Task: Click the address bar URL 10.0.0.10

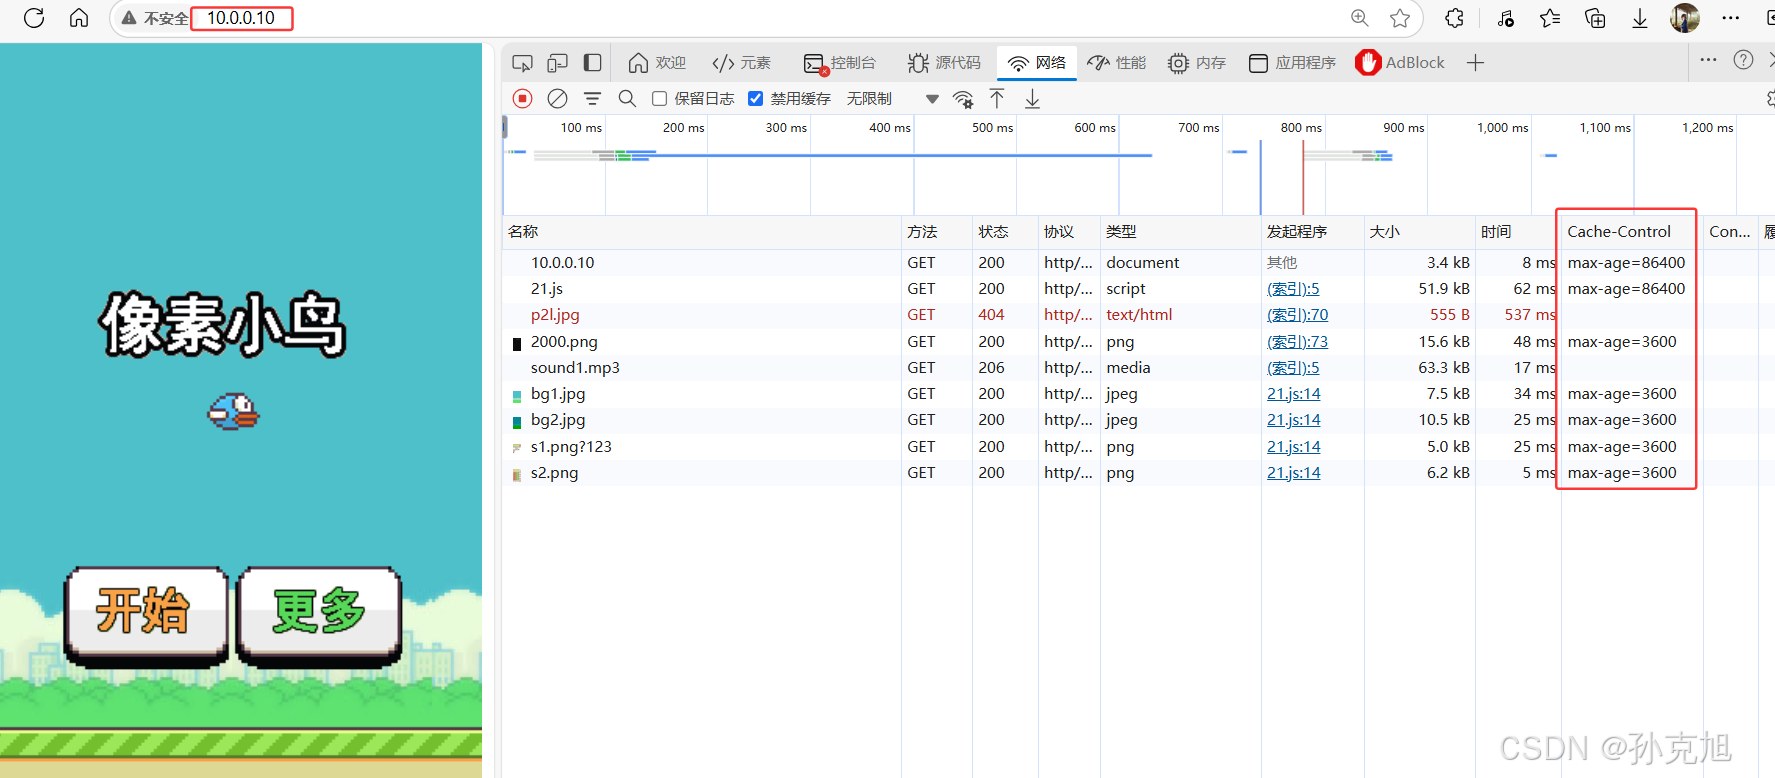Action: point(241,18)
